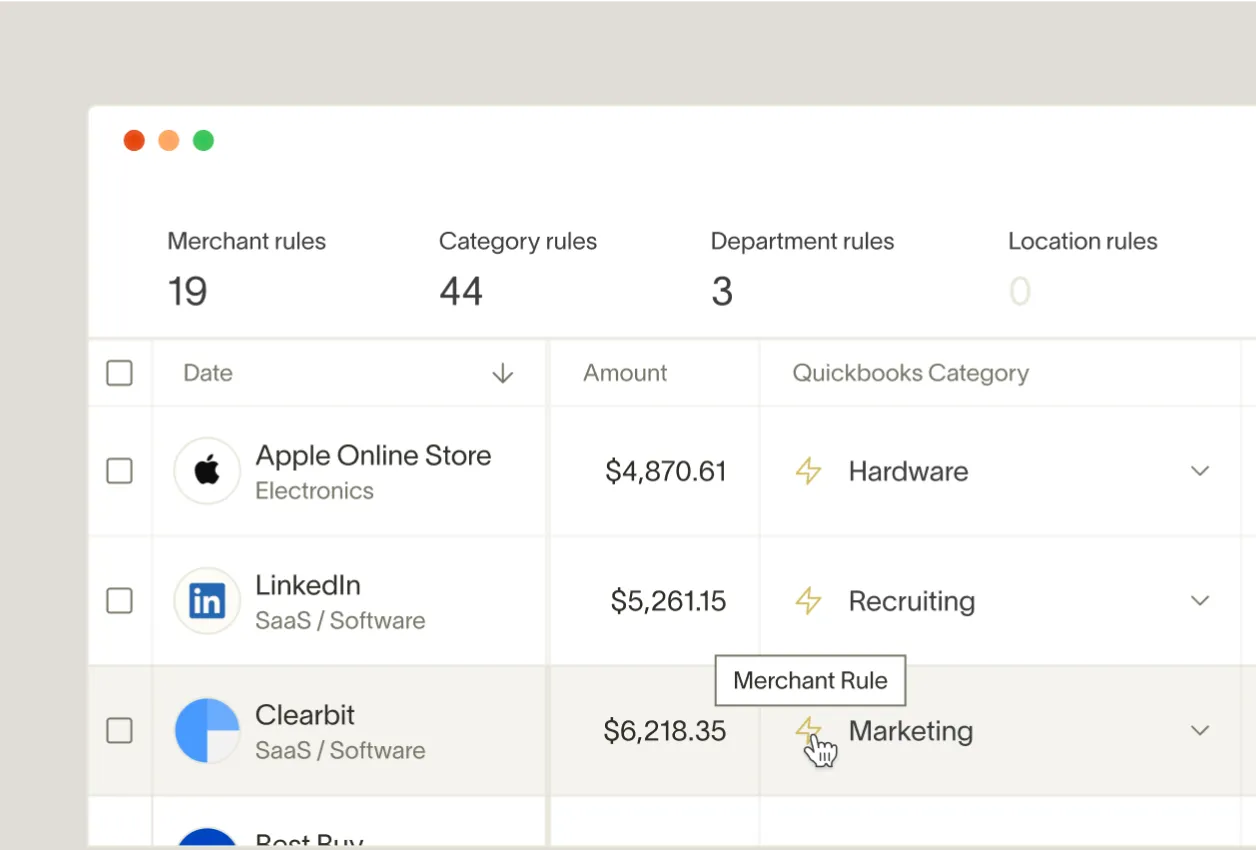The width and height of the screenshot is (1256, 850).
Task: Switch to the Category rules tab
Action: pyautogui.click(x=517, y=241)
